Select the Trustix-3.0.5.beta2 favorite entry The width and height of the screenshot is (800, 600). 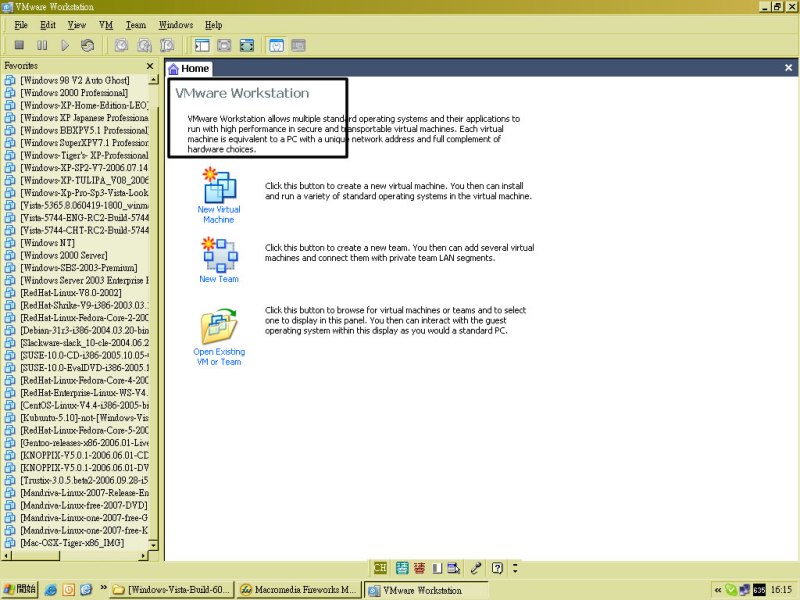(x=84, y=480)
